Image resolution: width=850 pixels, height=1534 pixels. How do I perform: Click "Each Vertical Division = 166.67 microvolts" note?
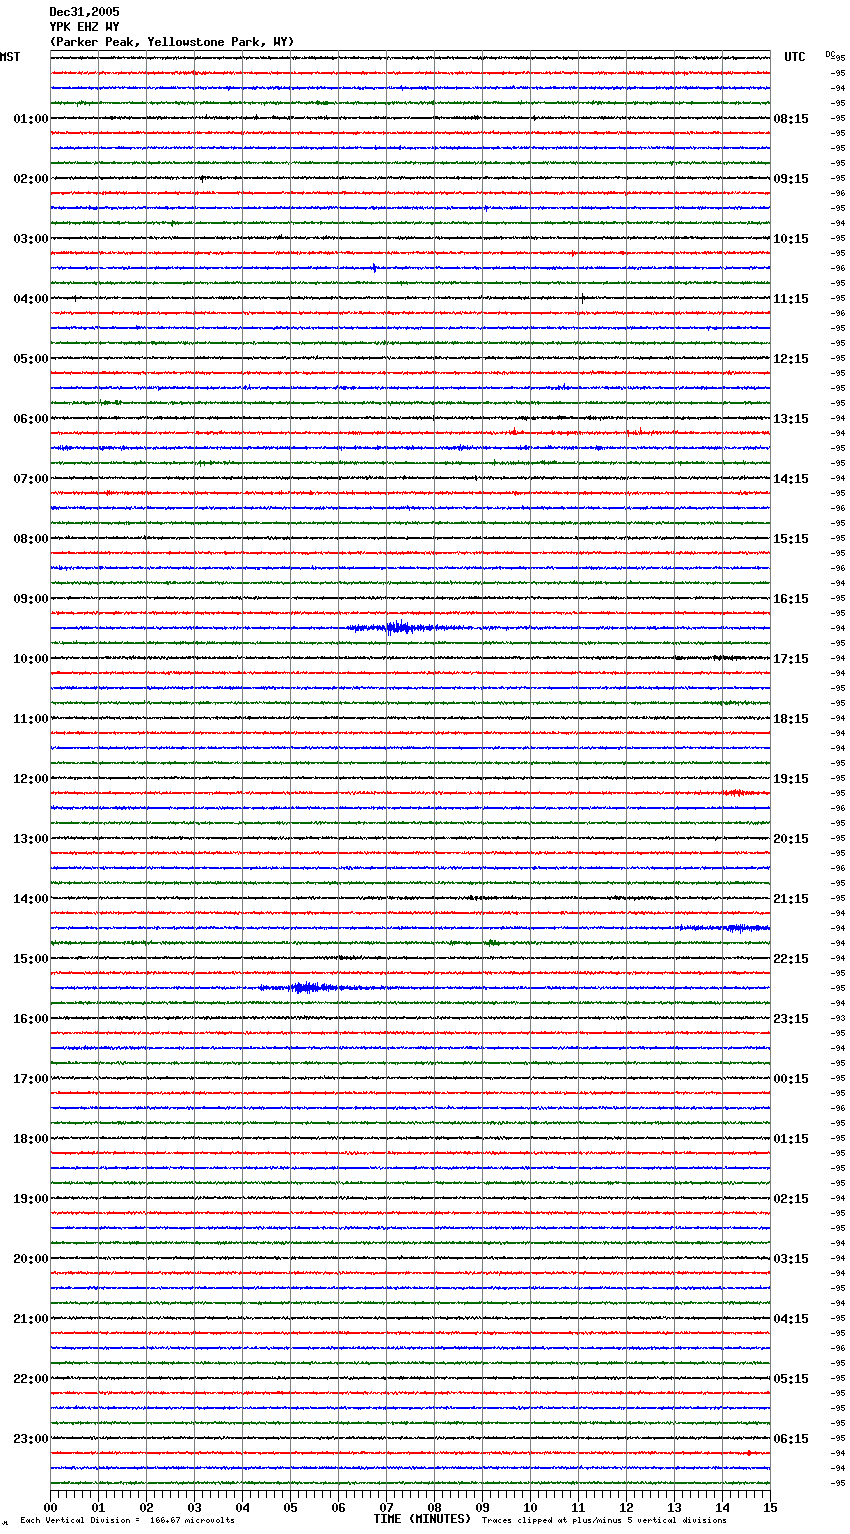[127, 1520]
